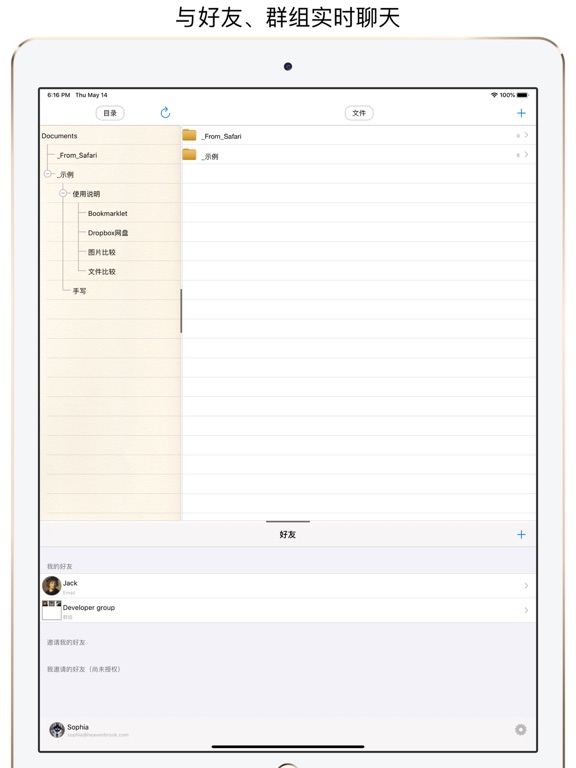Open the _From_Safari folder icon in file list

189,135
